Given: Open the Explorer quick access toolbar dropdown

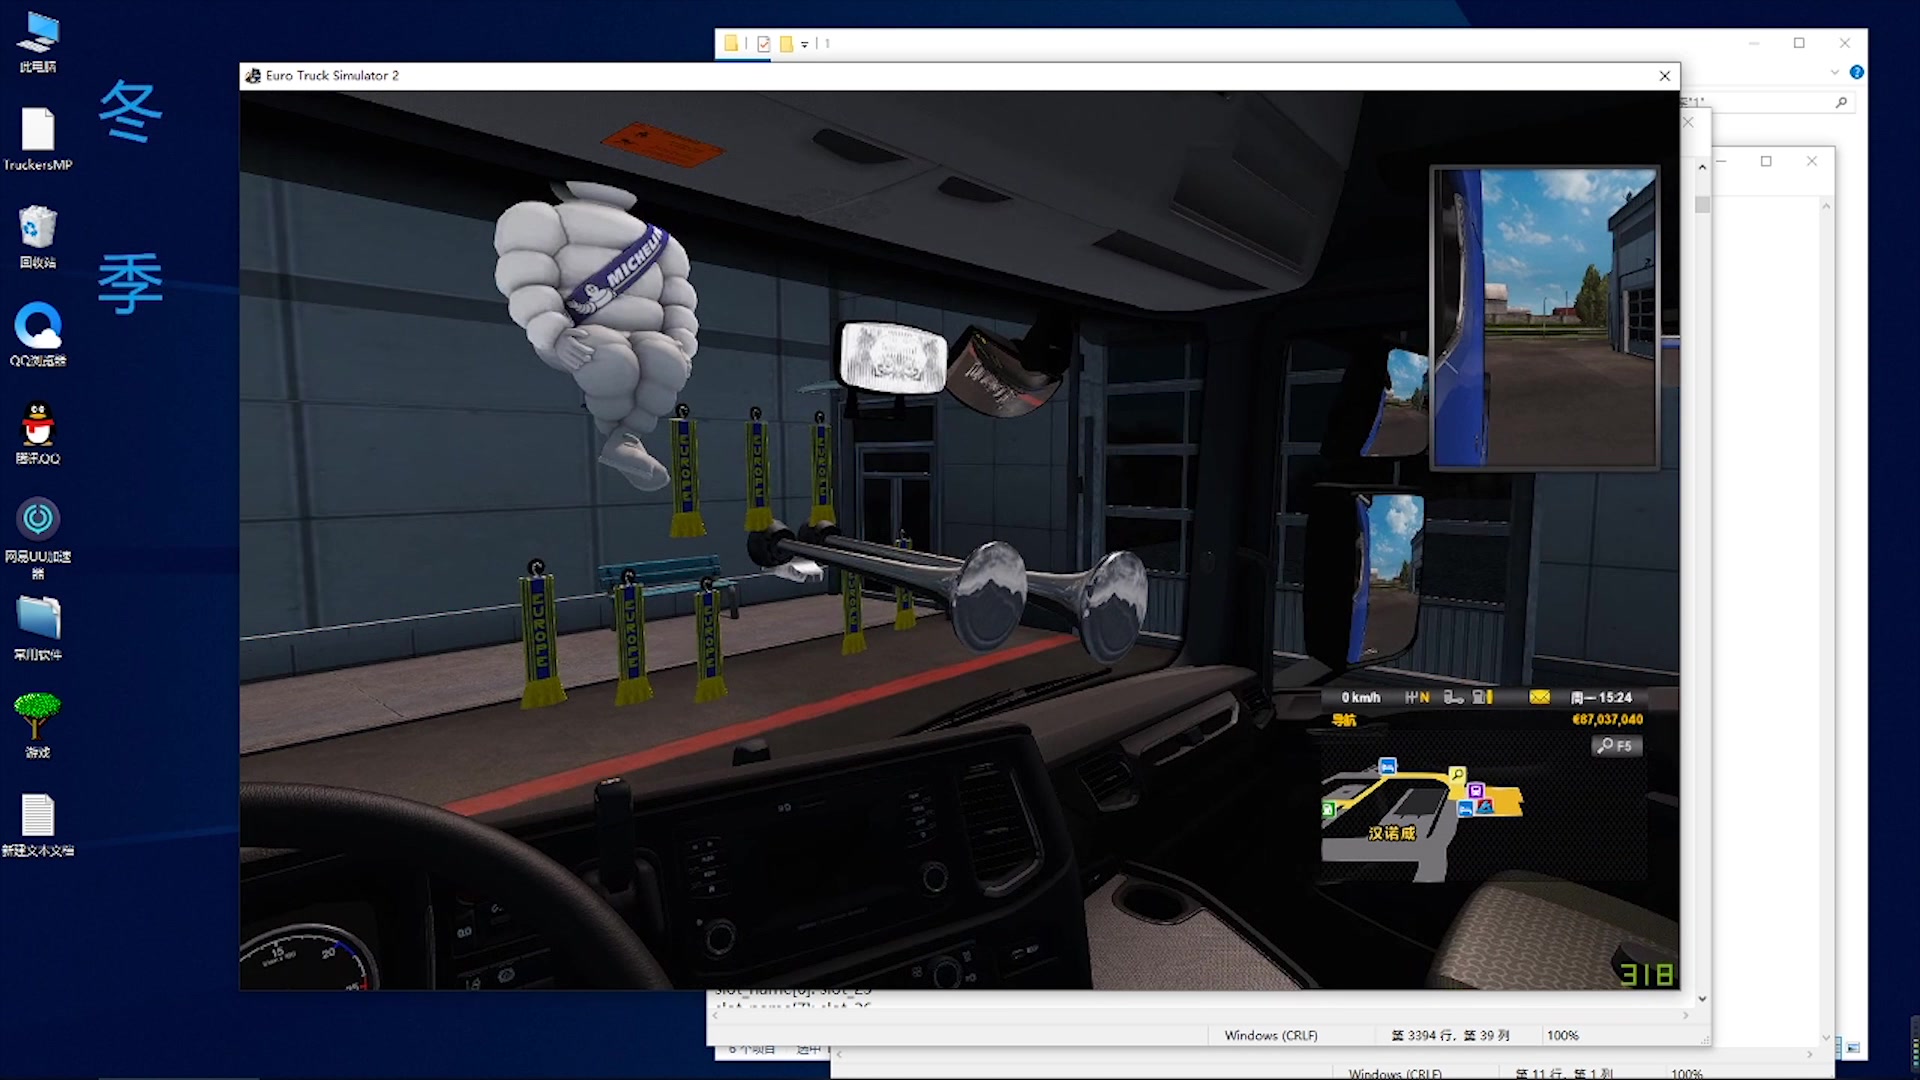Looking at the screenshot, I should [804, 44].
